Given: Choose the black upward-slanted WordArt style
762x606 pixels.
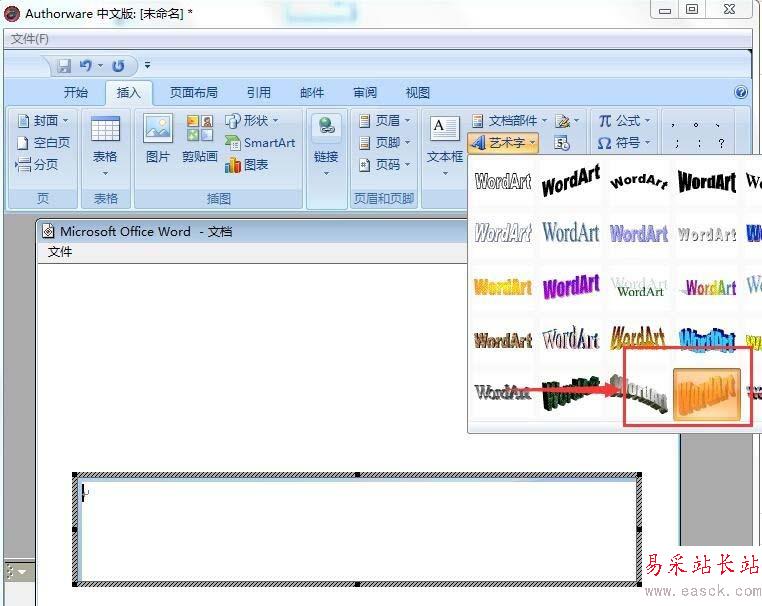Looking at the screenshot, I should coord(571,181).
